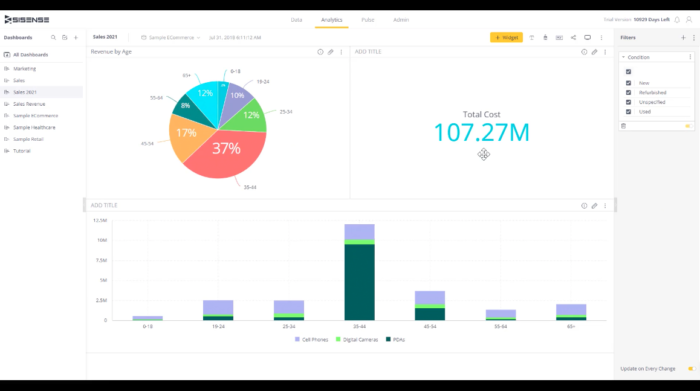Image resolution: width=700 pixels, height=391 pixels.
Task: Open the Sample Retail dashboard
Action: tap(28, 139)
